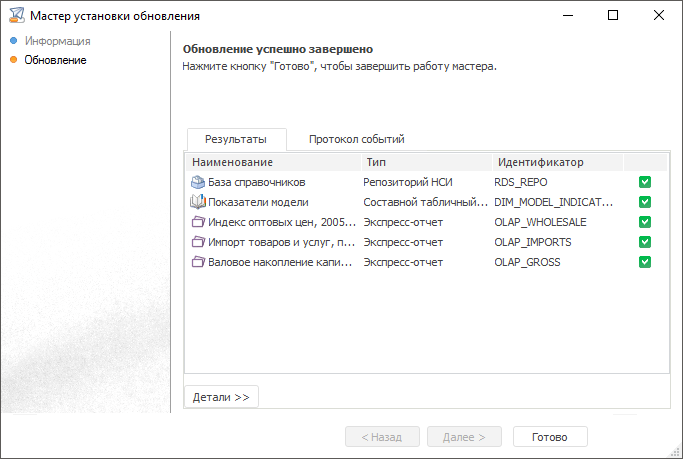Select the Обновление step in the sidebar
This screenshot has width=683, height=459.
click(x=55, y=60)
